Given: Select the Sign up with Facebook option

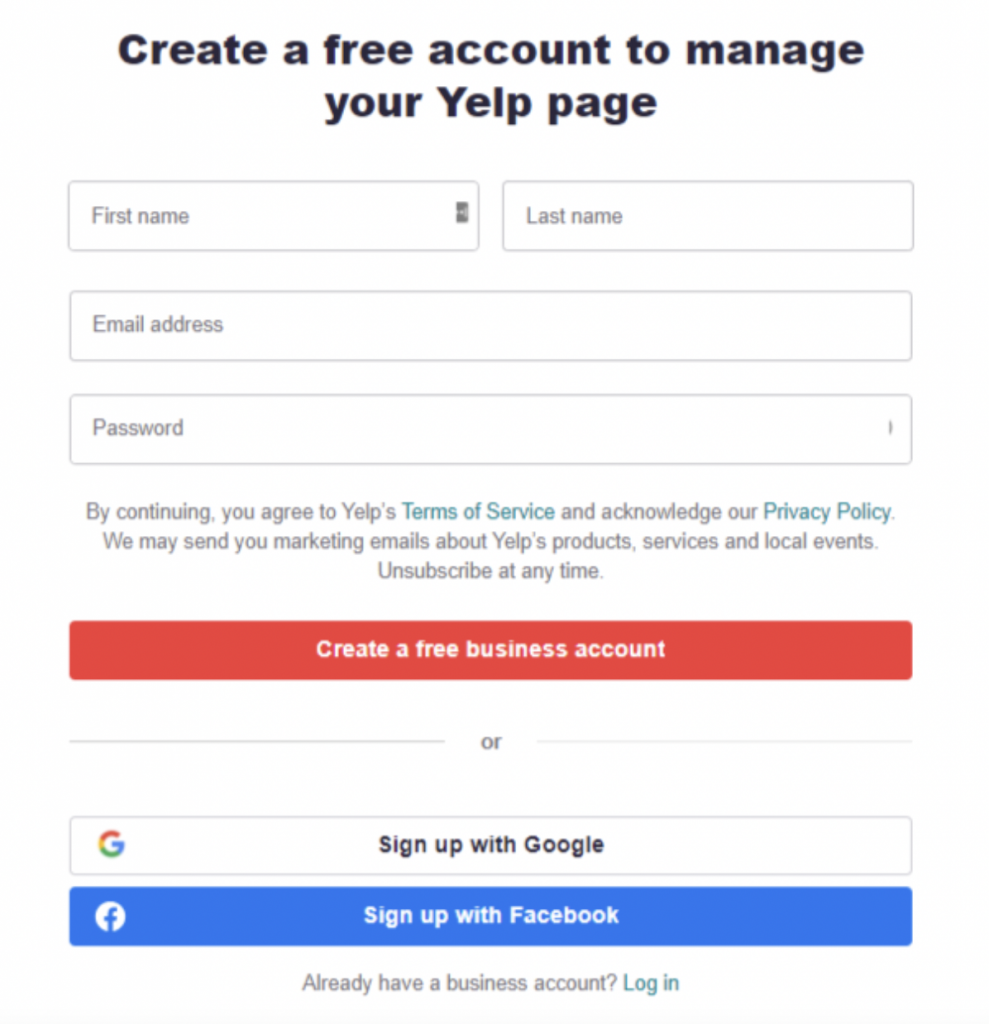Looking at the screenshot, I should click(490, 916).
